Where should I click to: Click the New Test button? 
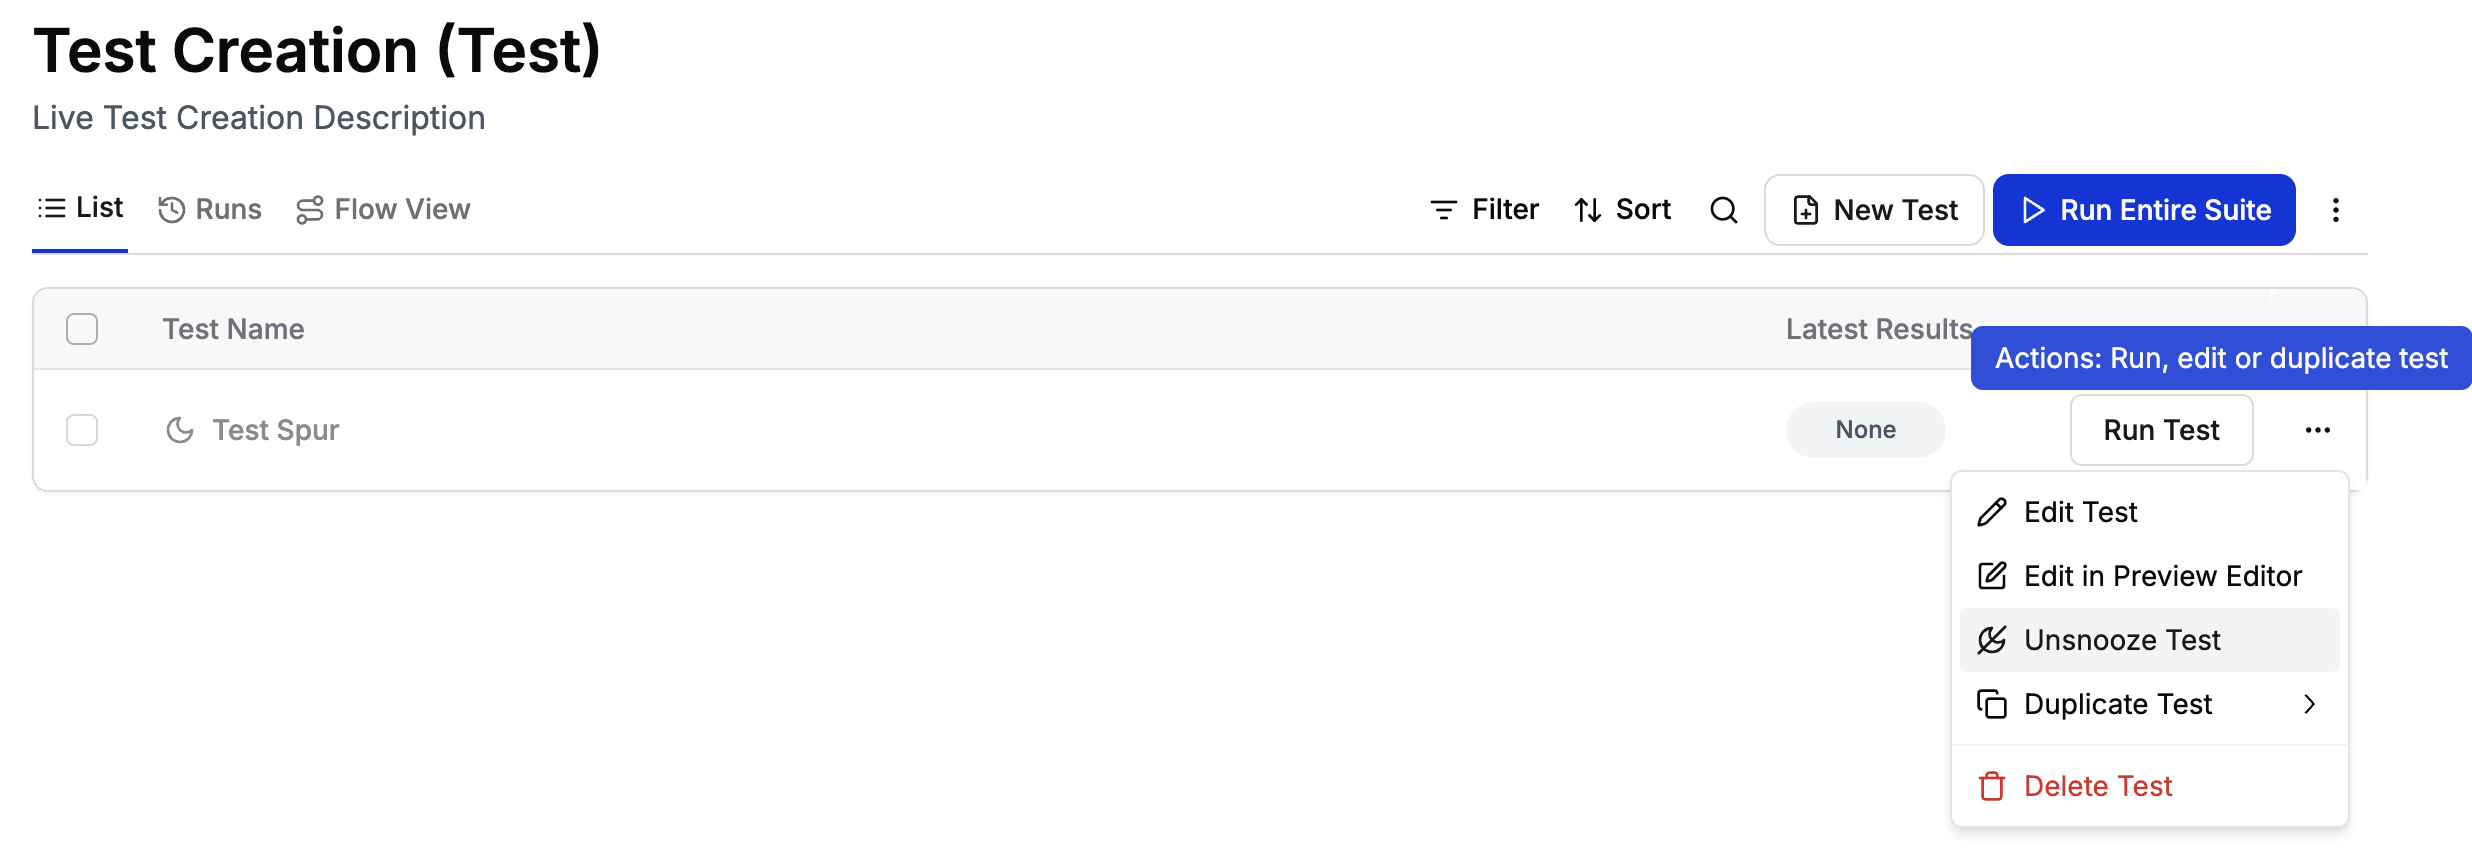click(x=1874, y=210)
